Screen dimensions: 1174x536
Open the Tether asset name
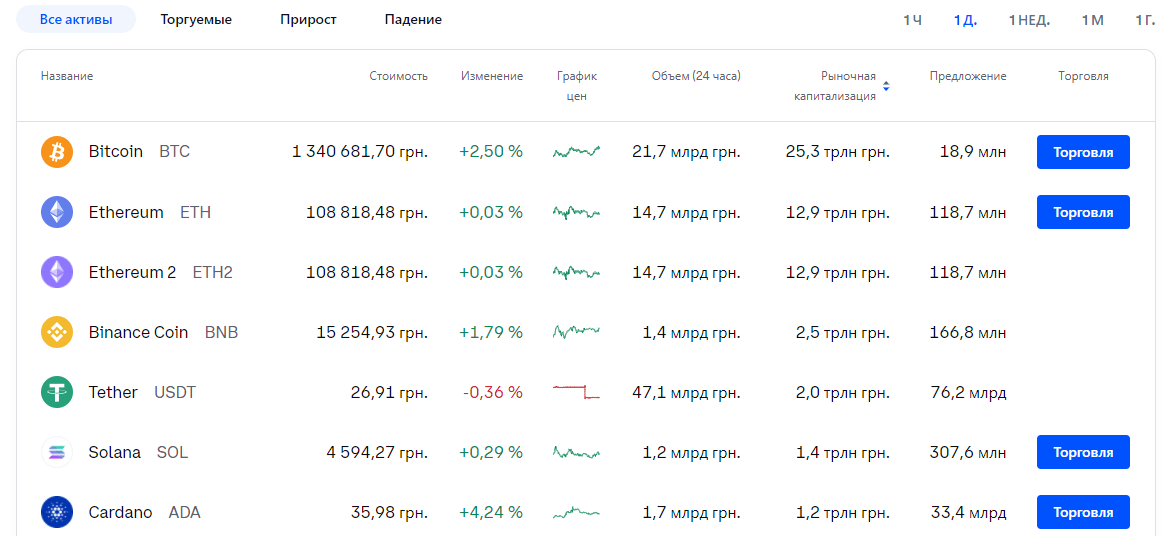[113, 392]
